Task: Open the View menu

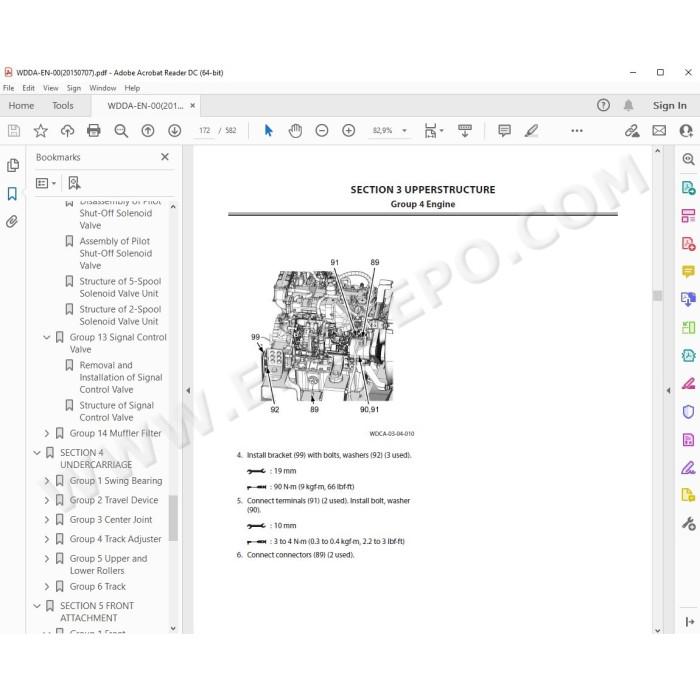Action: point(50,88)
